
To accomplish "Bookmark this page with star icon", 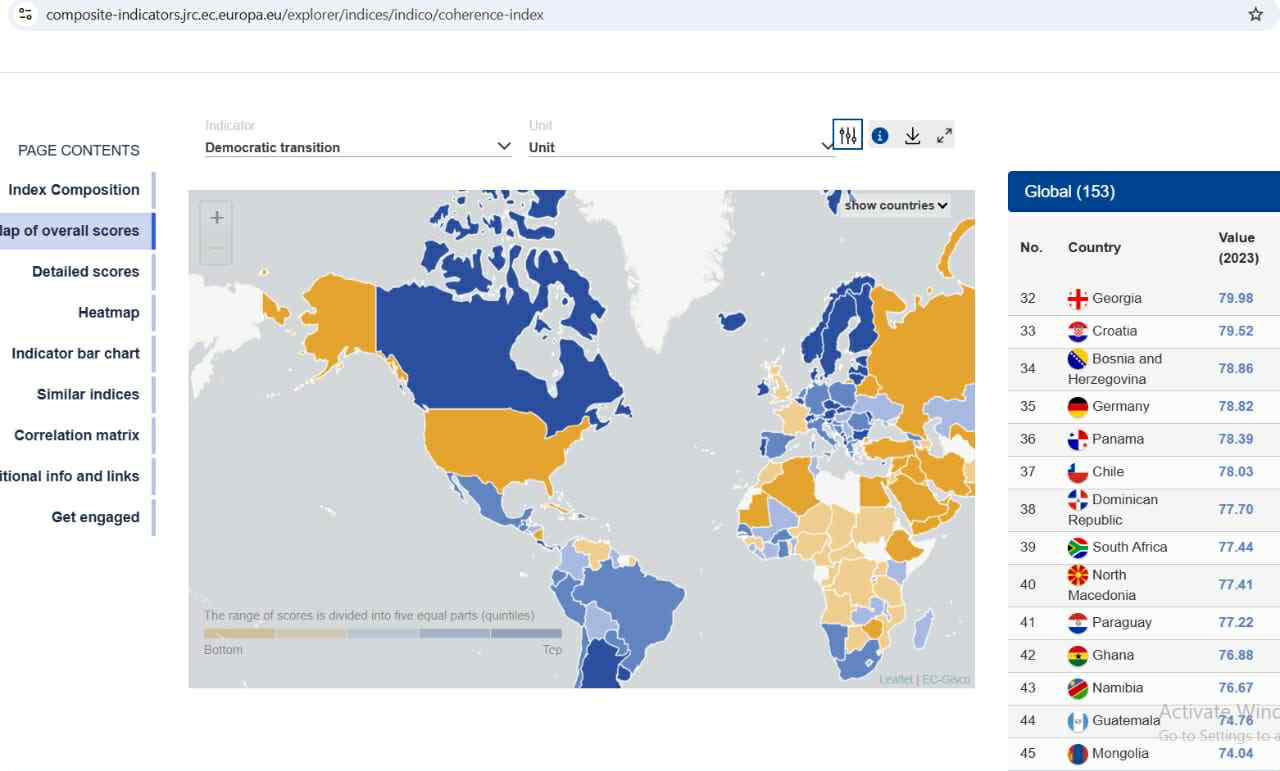I will point(1255,15).
